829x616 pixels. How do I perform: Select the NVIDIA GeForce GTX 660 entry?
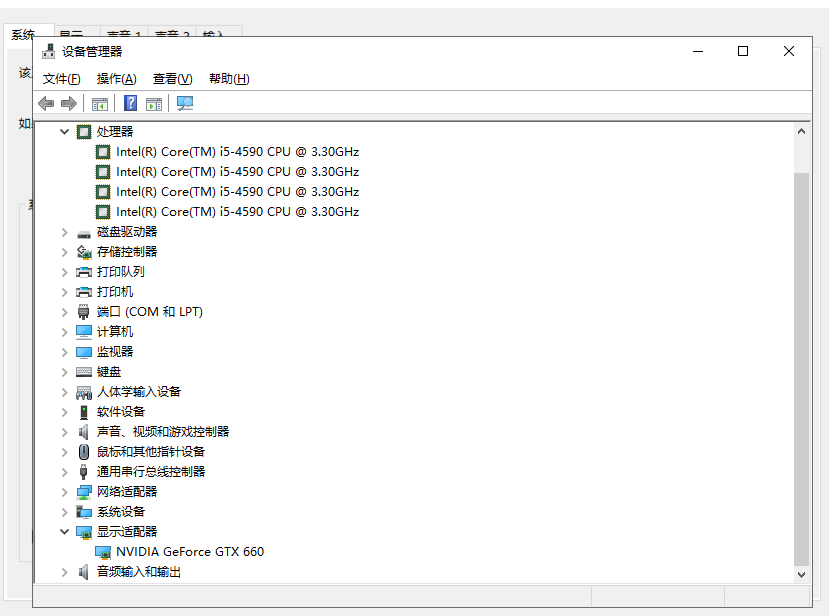coord(190,552)
